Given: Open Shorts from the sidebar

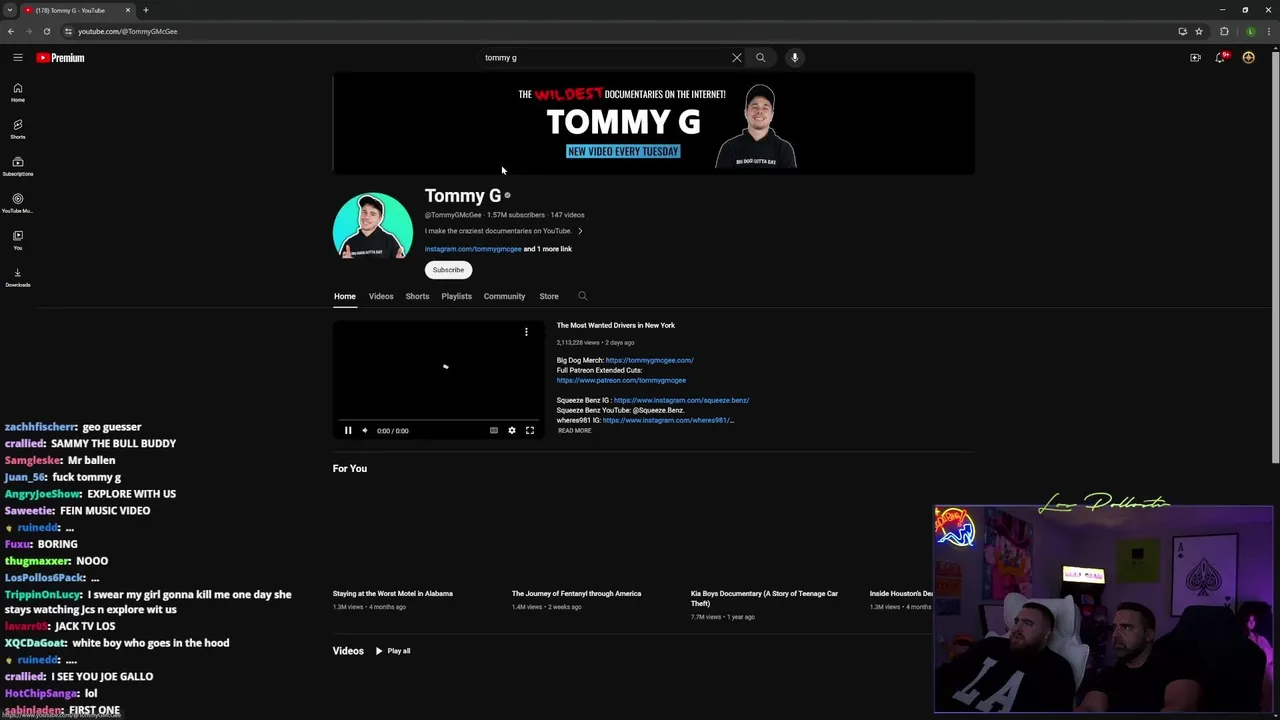Looking at the screenshot, I should [x=18, y=129].
